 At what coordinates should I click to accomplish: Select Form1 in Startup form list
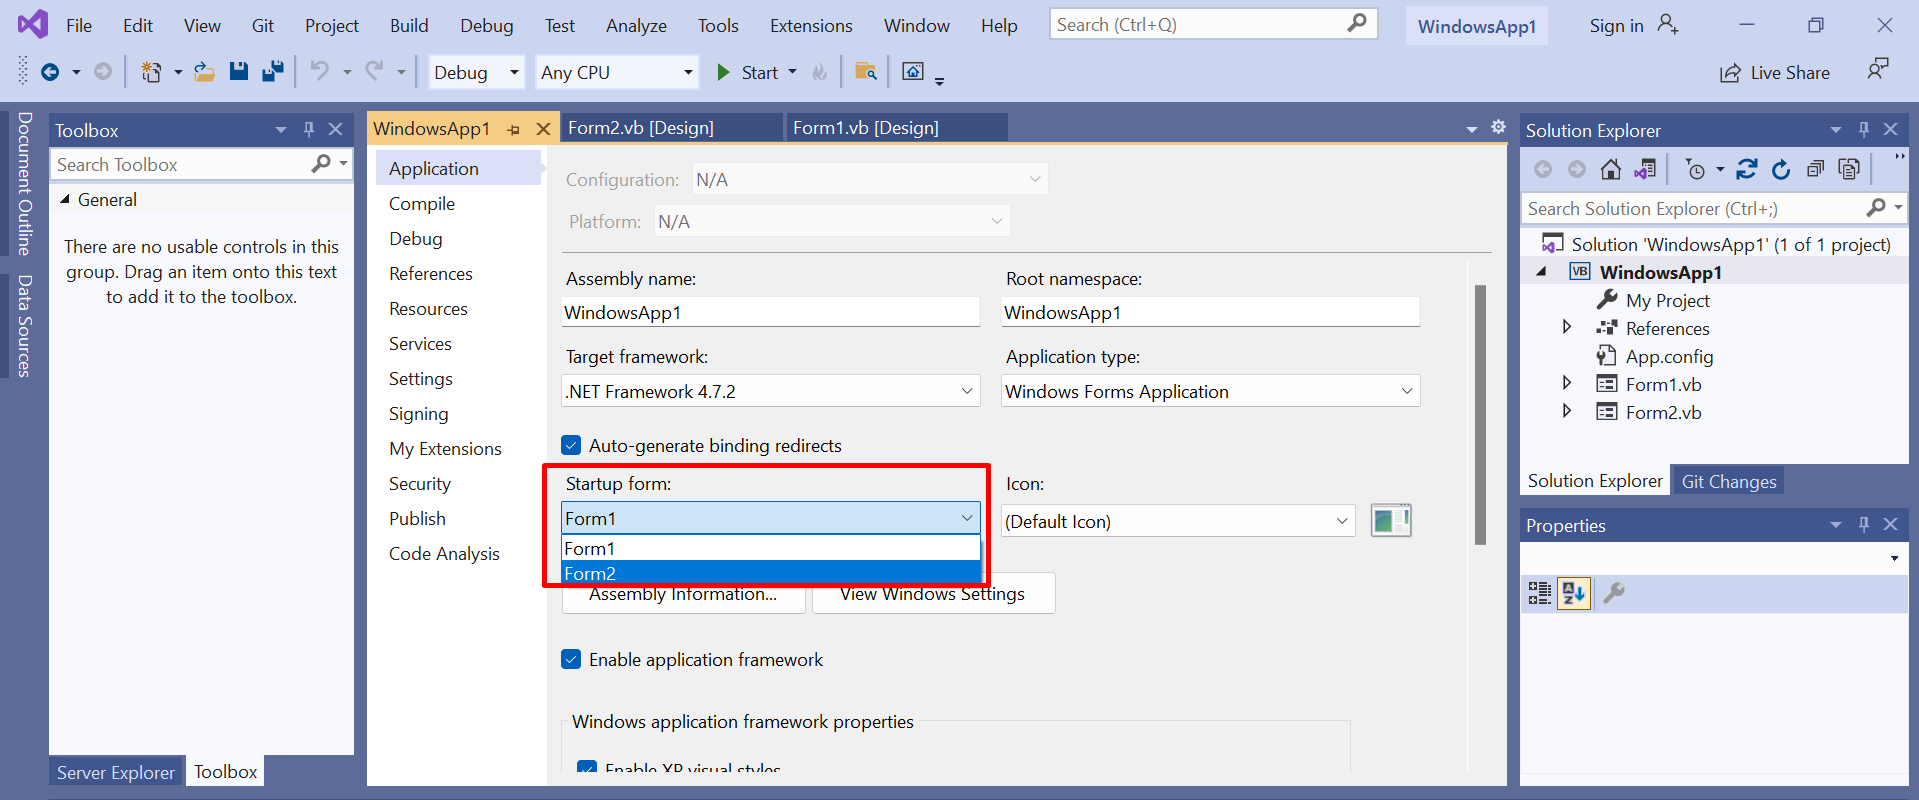pos(771,548)
